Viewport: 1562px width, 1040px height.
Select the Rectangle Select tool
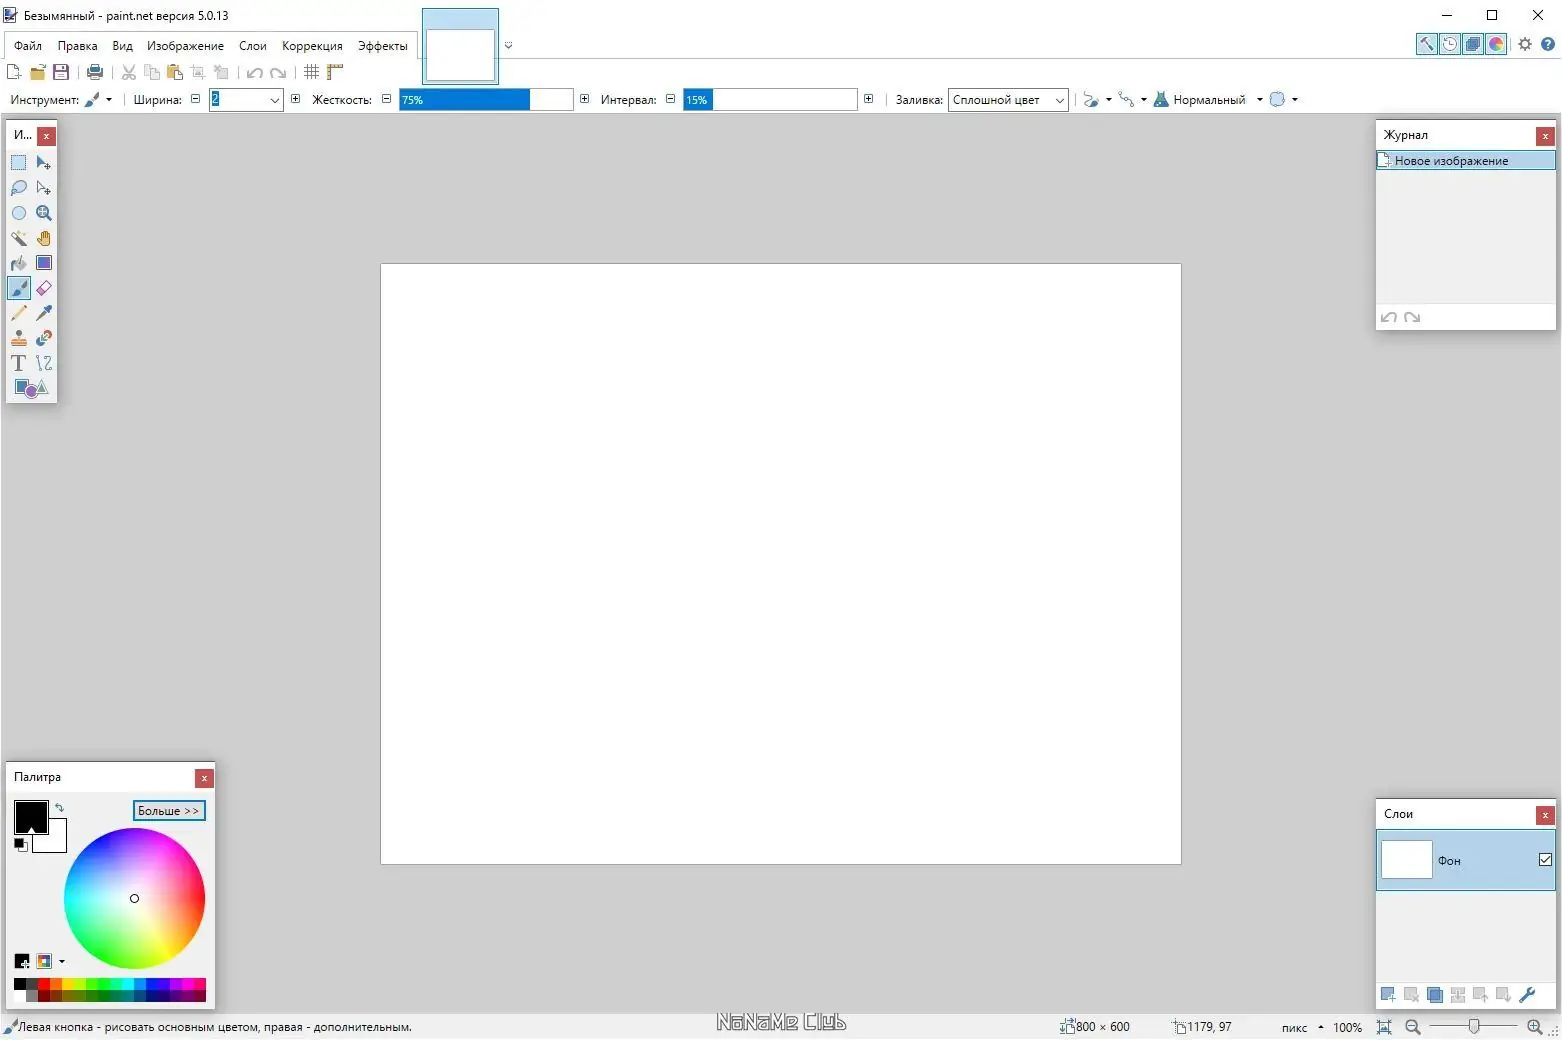(18, 163)
